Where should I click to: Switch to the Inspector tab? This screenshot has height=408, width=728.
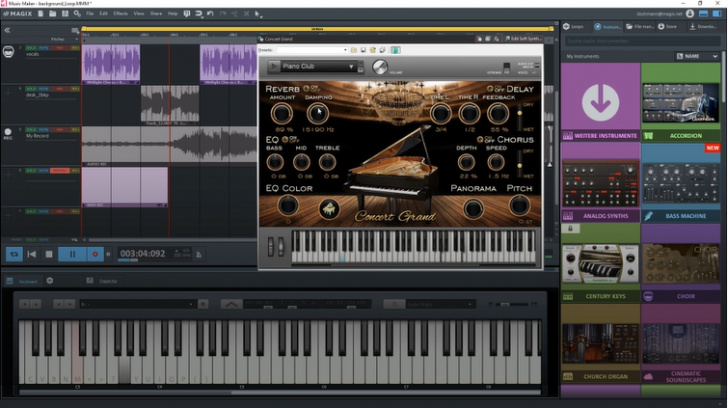(103, 281)
